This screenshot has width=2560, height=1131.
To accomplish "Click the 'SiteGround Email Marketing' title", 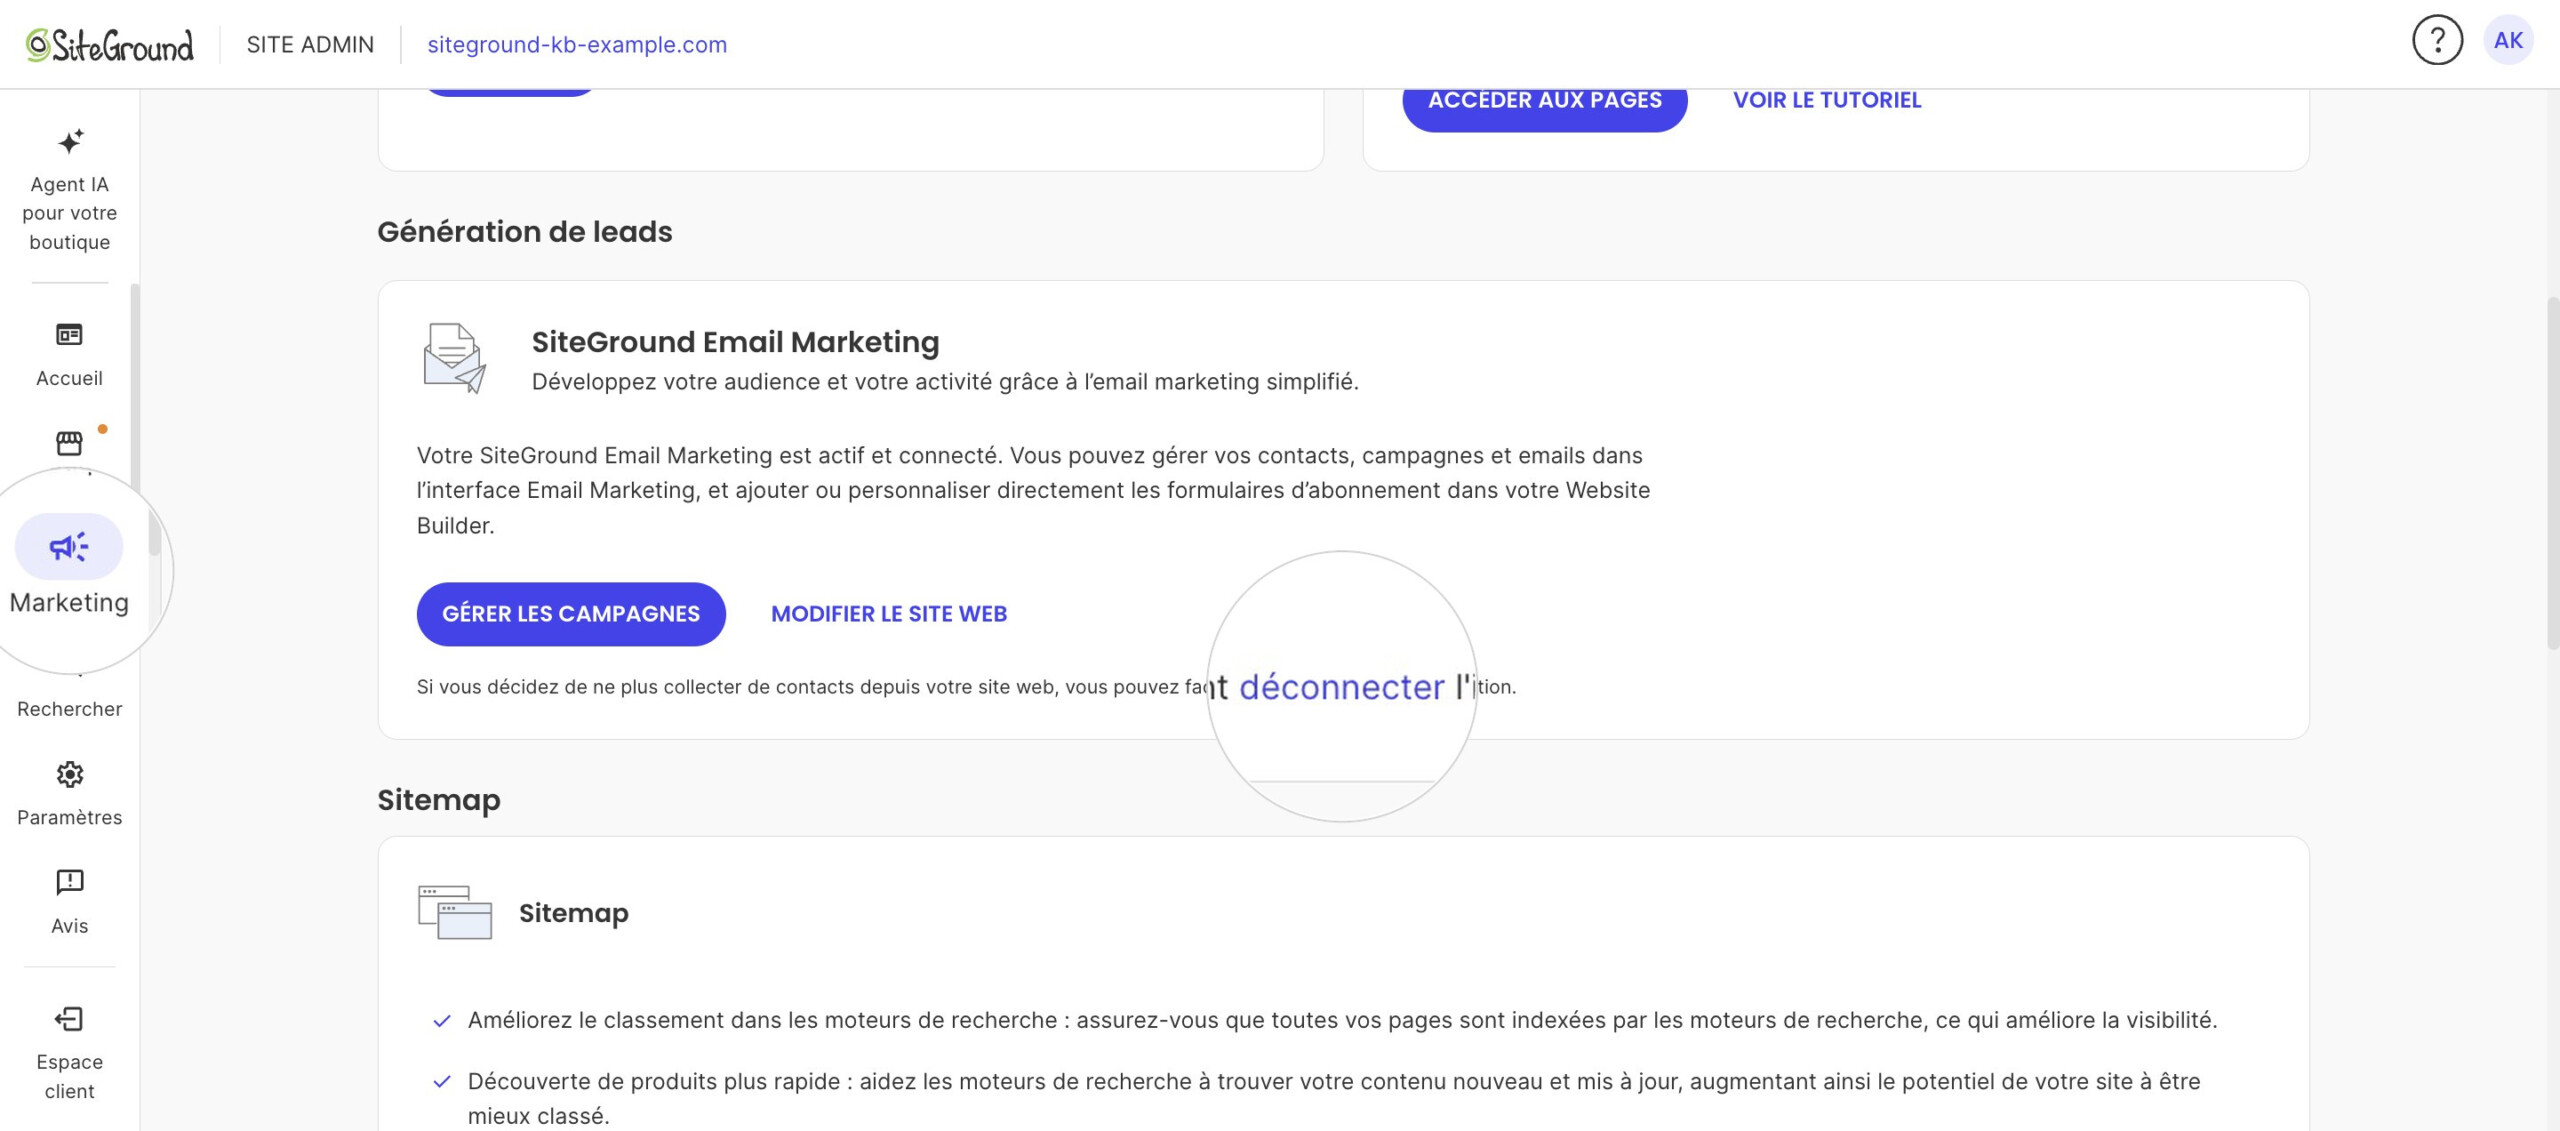I will pyautogui.click(x=735, y=342).
